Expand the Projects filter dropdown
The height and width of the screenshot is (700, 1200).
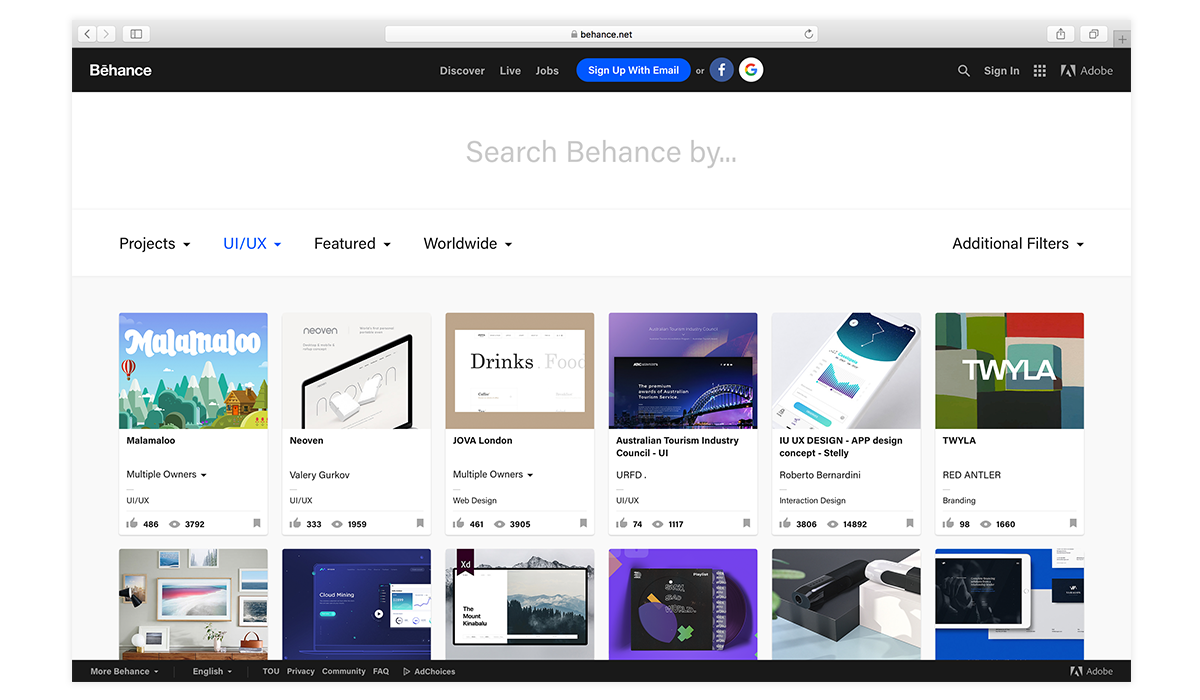[154, 244]
